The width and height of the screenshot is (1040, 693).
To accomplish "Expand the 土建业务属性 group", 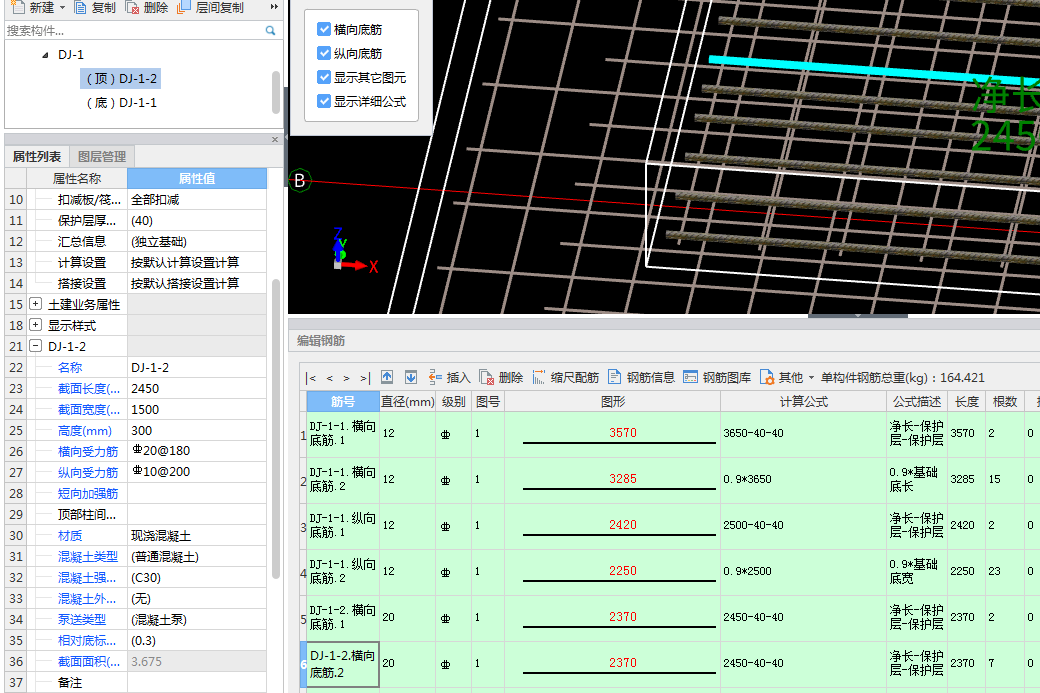I will pos(36,304).
